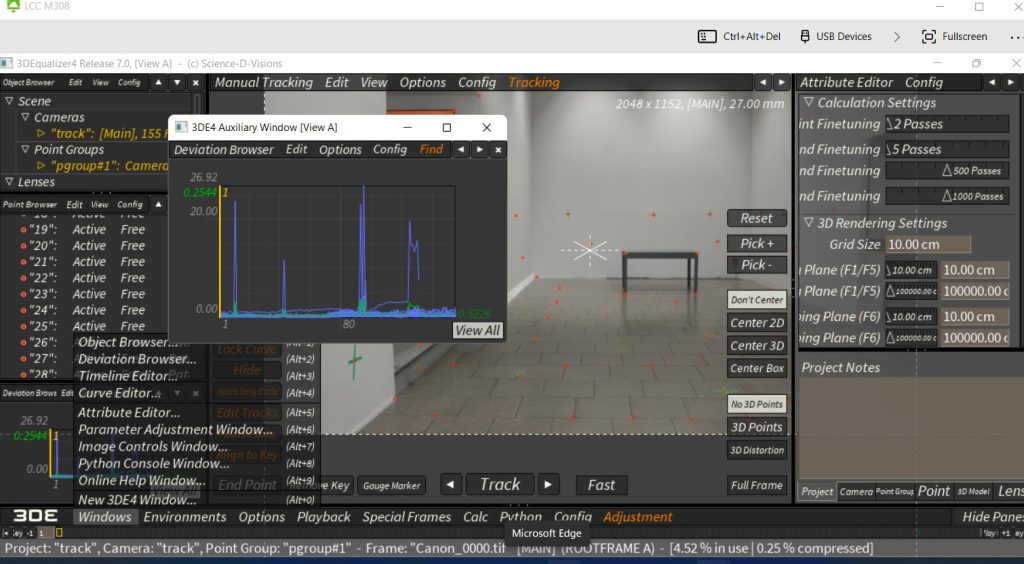
Task: Collapse the Calculation Settings section
Action: pyautogui.click(x=808, y=102)
